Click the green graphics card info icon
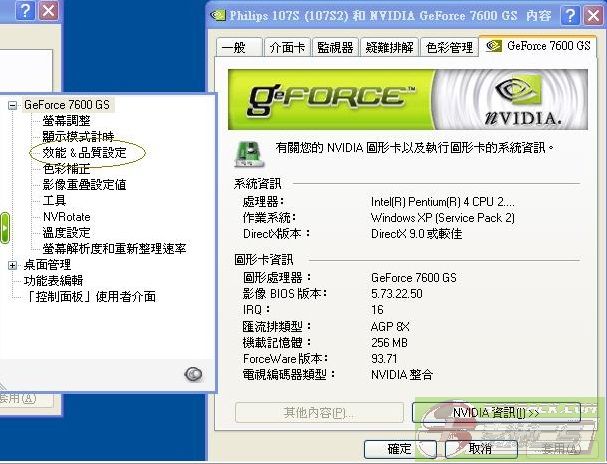The image size is (607, 464). coord(242,153)
